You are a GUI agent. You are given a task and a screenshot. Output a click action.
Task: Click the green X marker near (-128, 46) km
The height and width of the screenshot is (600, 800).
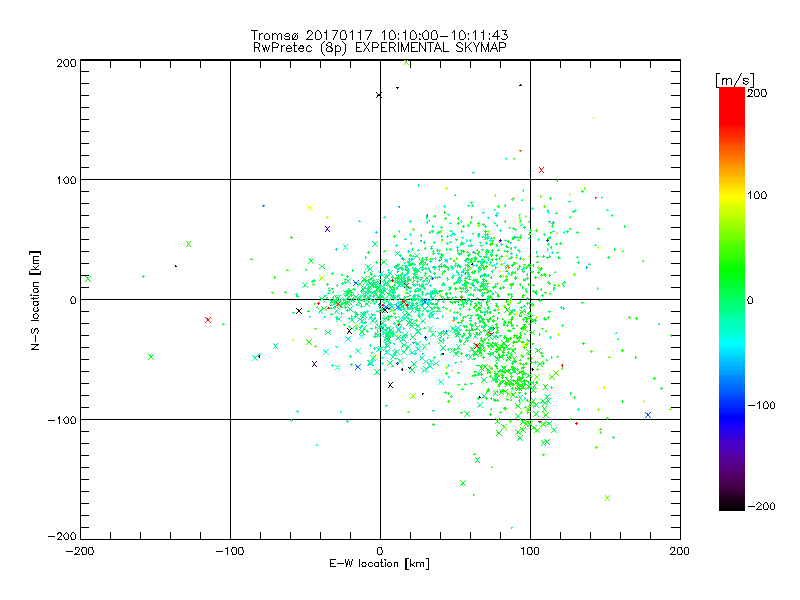point(188,244)
